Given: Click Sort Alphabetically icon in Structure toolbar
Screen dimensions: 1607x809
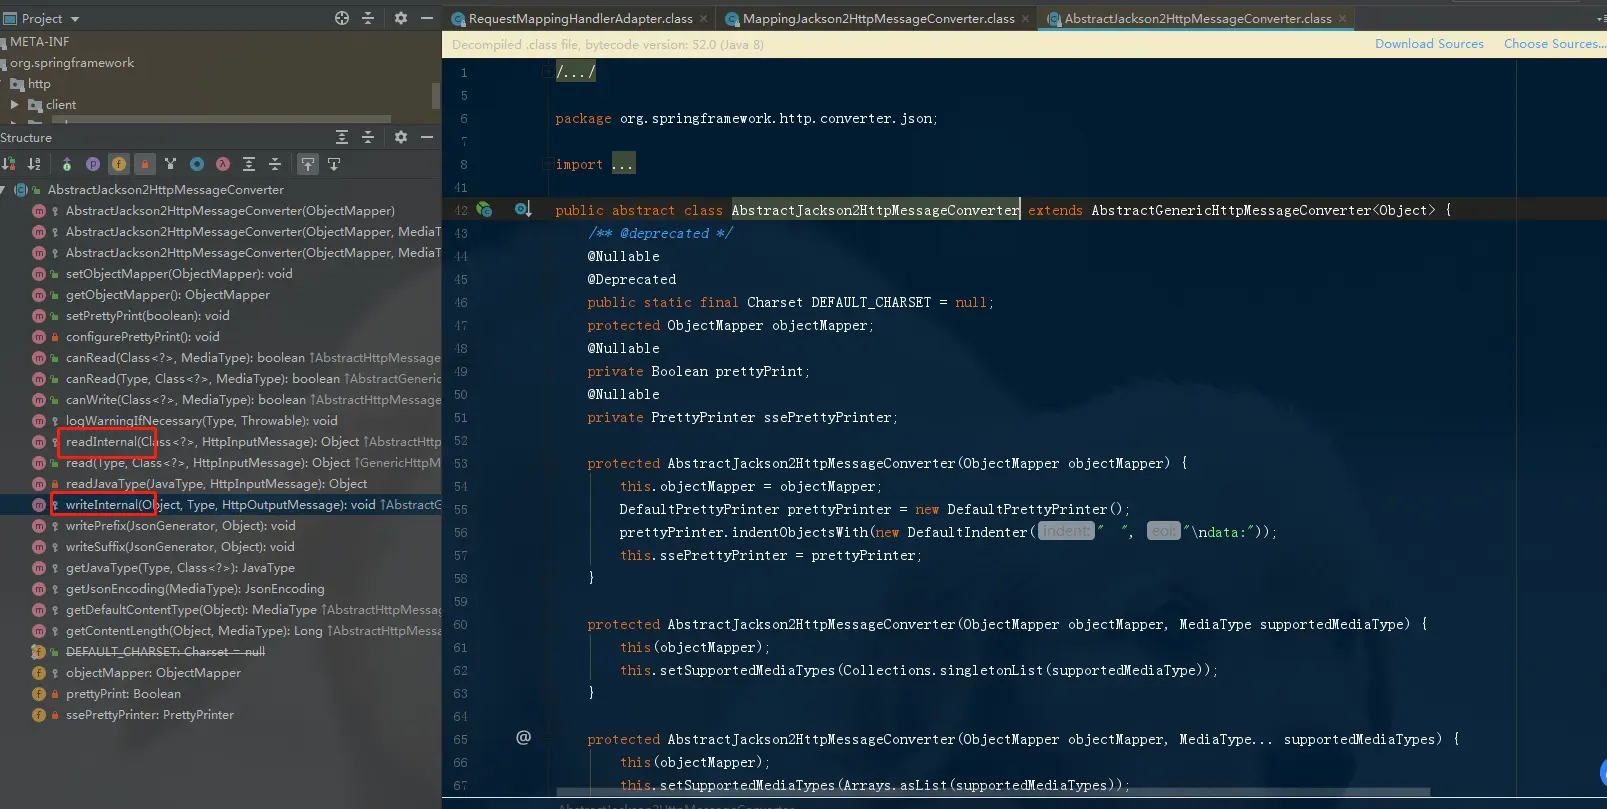Looking at the screenshot, I should click(x=34, y=164).
